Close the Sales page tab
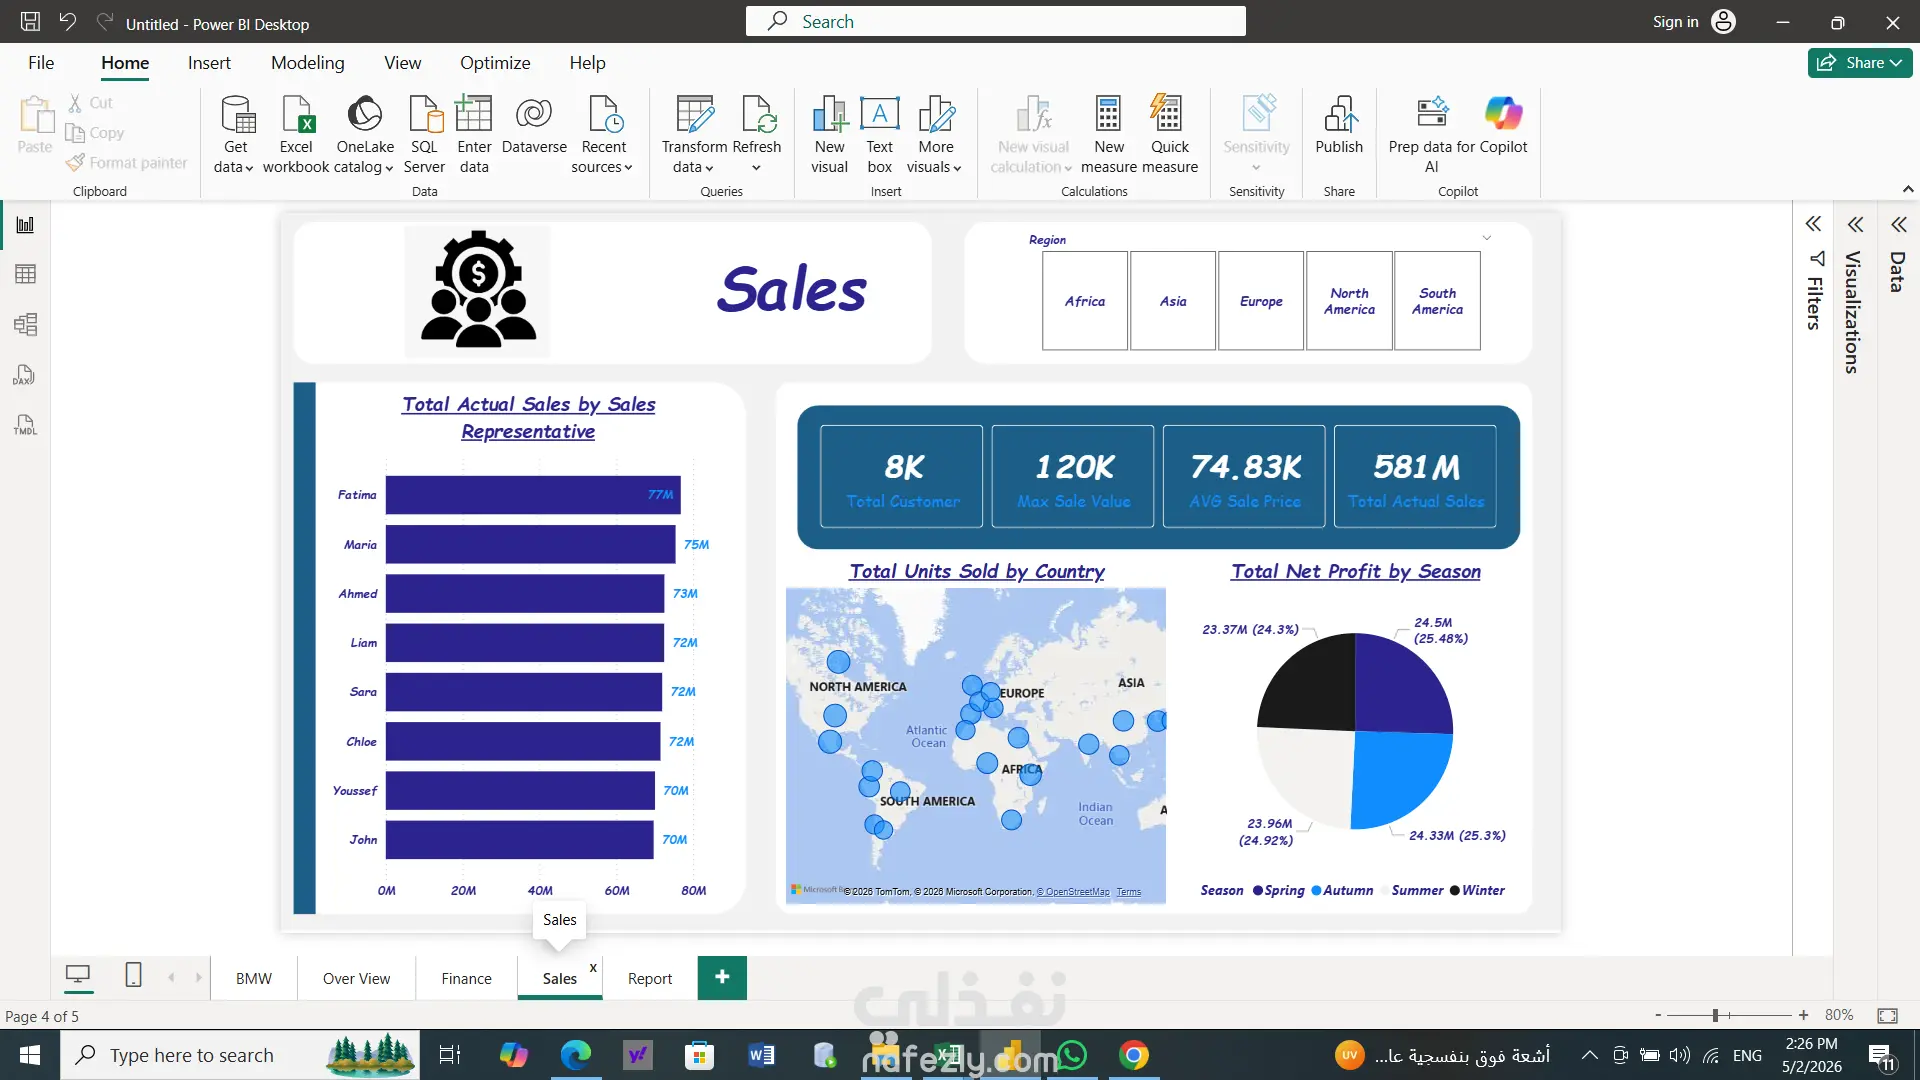This screenshot has width=1920, height=1080. pos(593,967)
